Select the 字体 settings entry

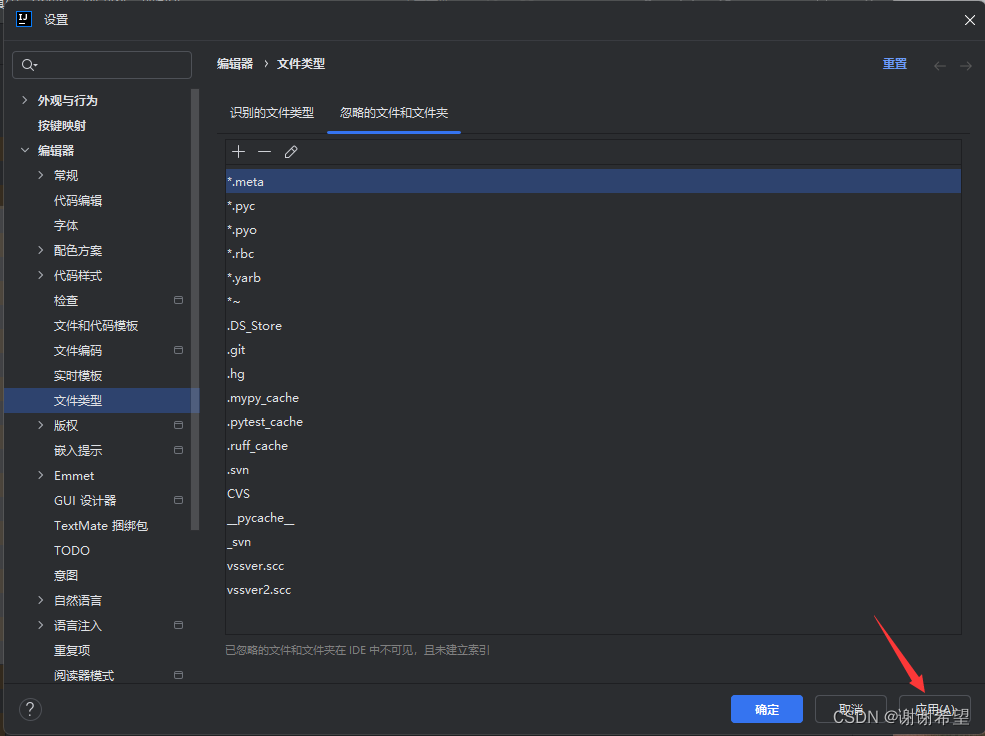pyautogui.click(x=66, y=225)
